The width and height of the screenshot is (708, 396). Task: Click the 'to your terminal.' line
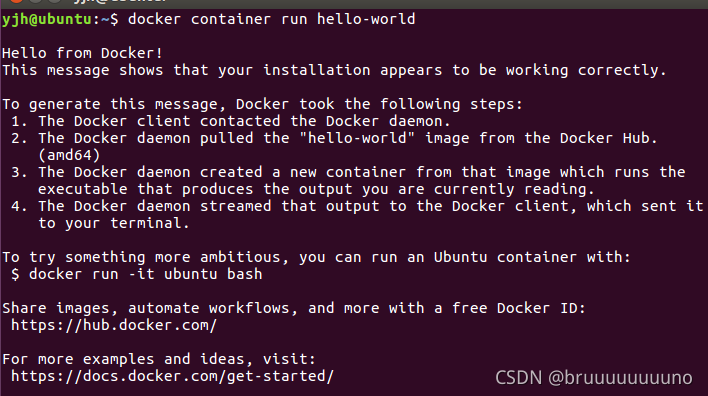coord(113,223)
